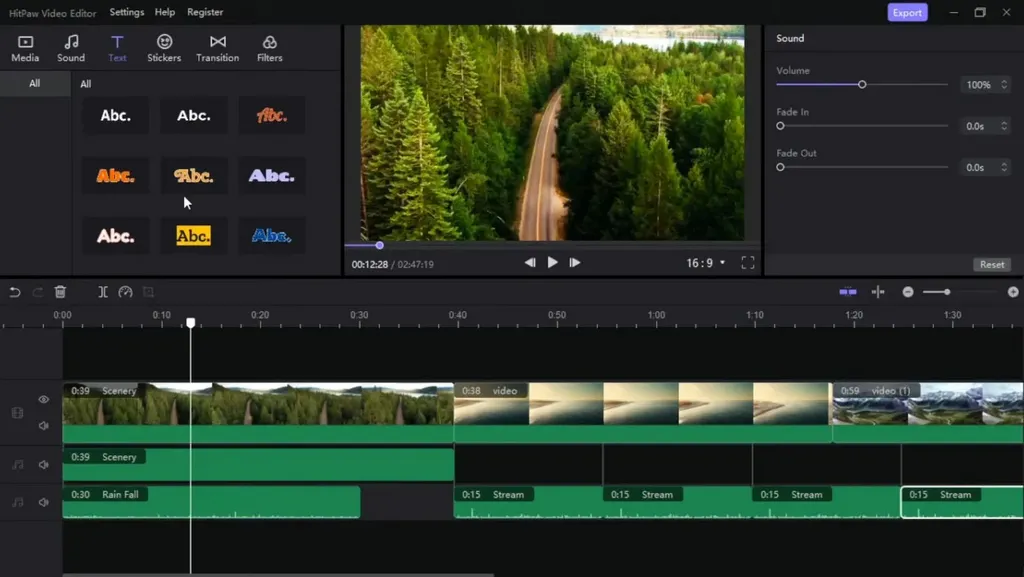Image resolution: width=1024 pixels, height=577 pixels.
Task: Click the Export button
Action: 907,12
